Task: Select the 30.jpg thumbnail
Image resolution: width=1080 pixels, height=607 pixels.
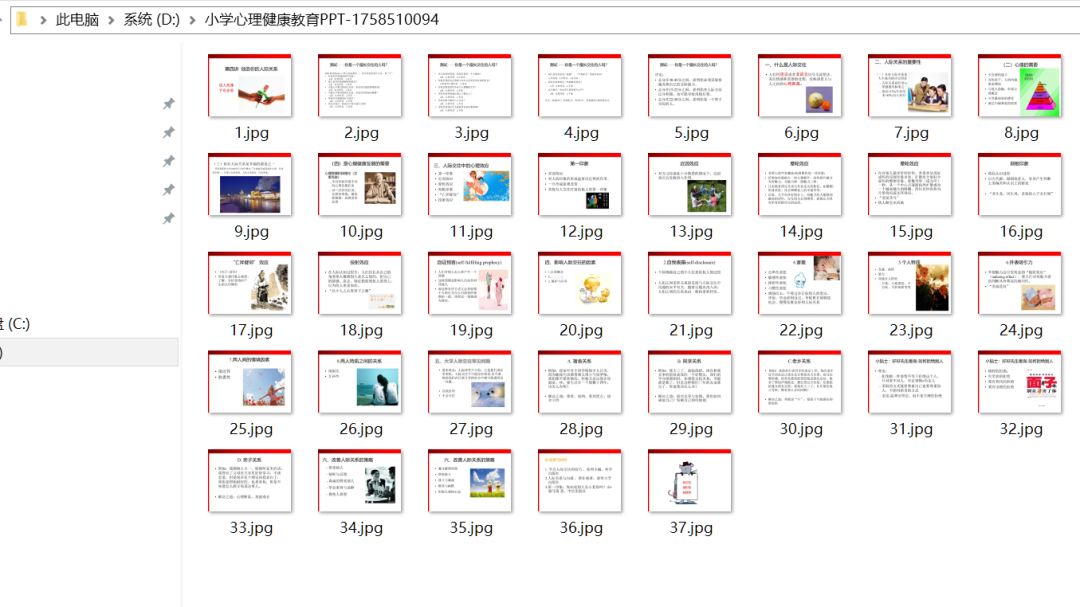Action: [800, 382]
